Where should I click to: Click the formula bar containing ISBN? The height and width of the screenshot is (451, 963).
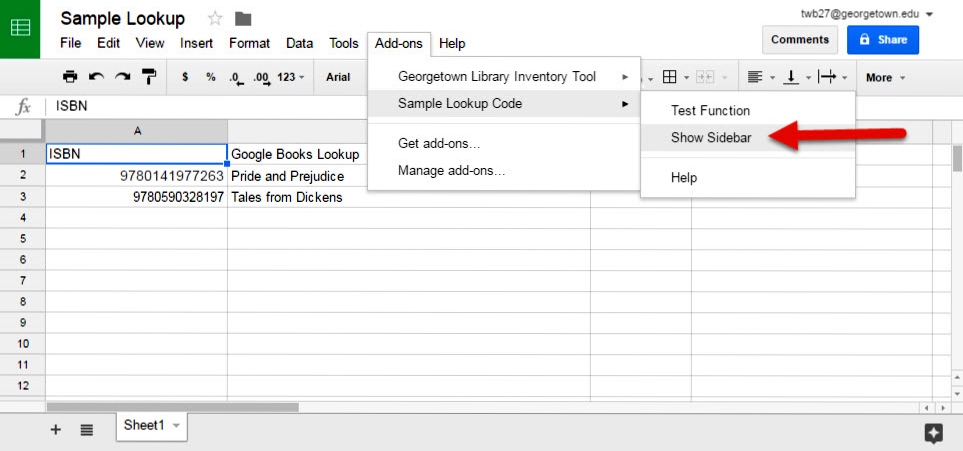(x=209, y=106)
